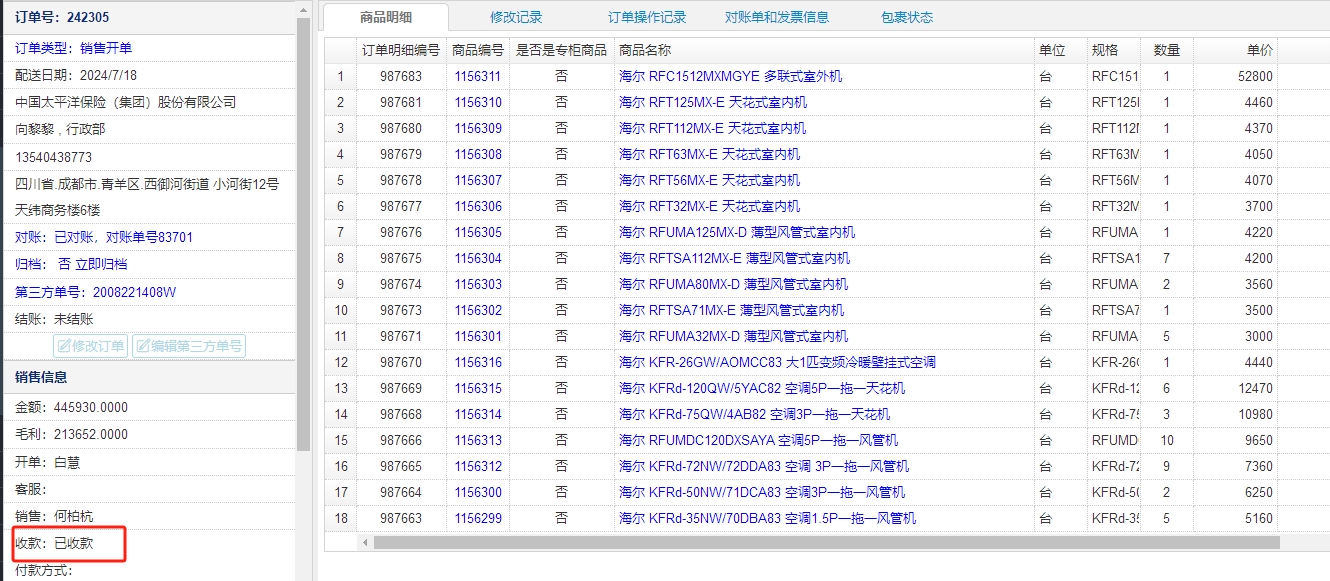Open product number 1156311
The width and height of the screenshot is (1330, 581).
click(478, 76)
